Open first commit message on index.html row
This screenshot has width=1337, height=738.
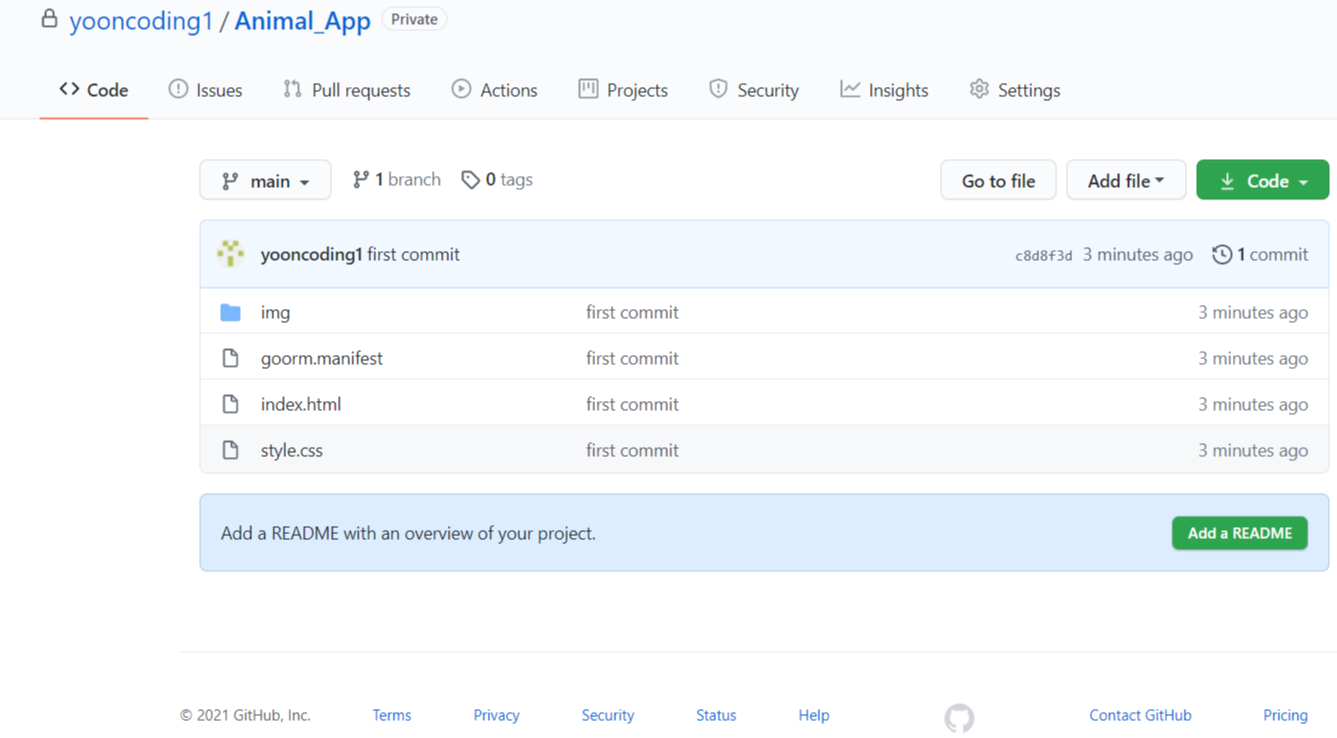click(632, 404)
